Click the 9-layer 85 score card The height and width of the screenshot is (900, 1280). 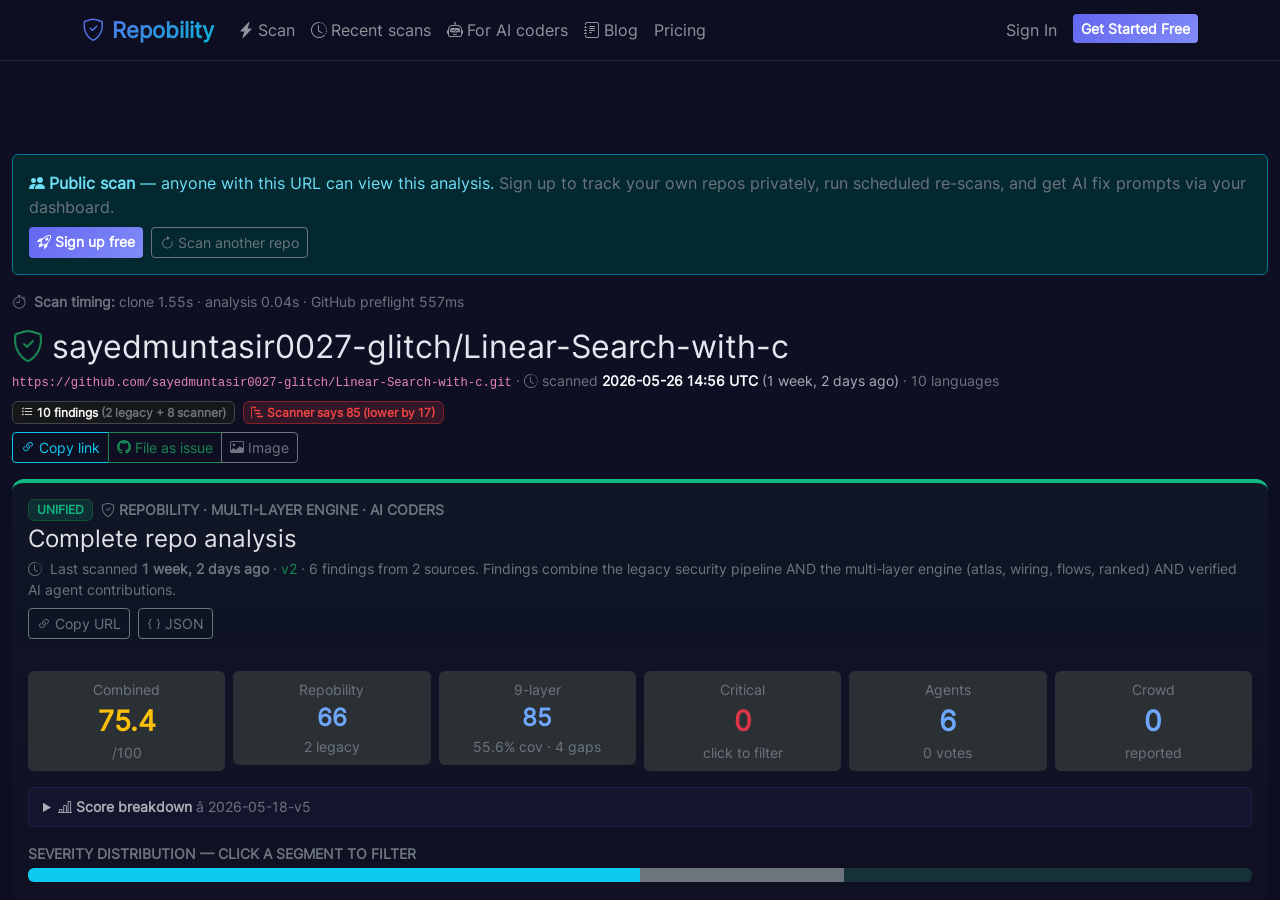[x=537, y=718]
